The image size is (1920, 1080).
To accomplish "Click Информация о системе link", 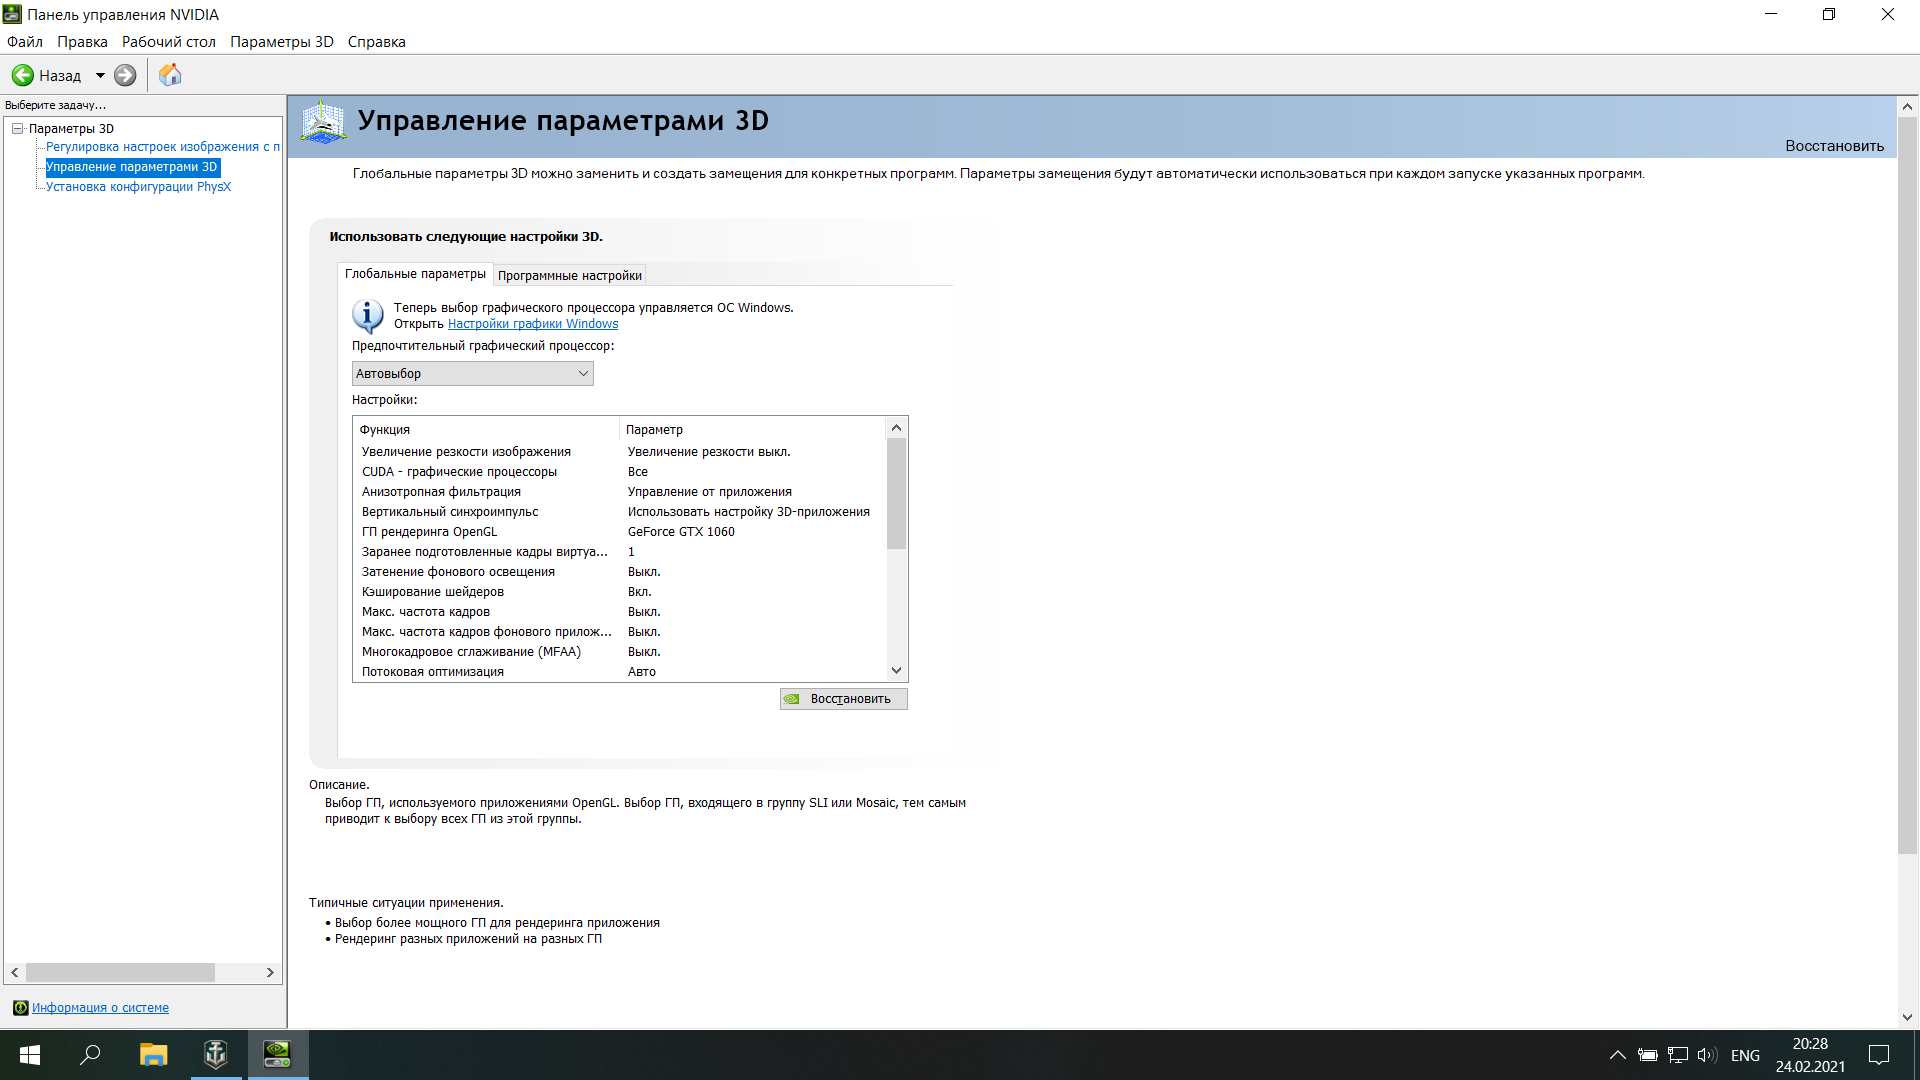I will (x=100, y=1008).
